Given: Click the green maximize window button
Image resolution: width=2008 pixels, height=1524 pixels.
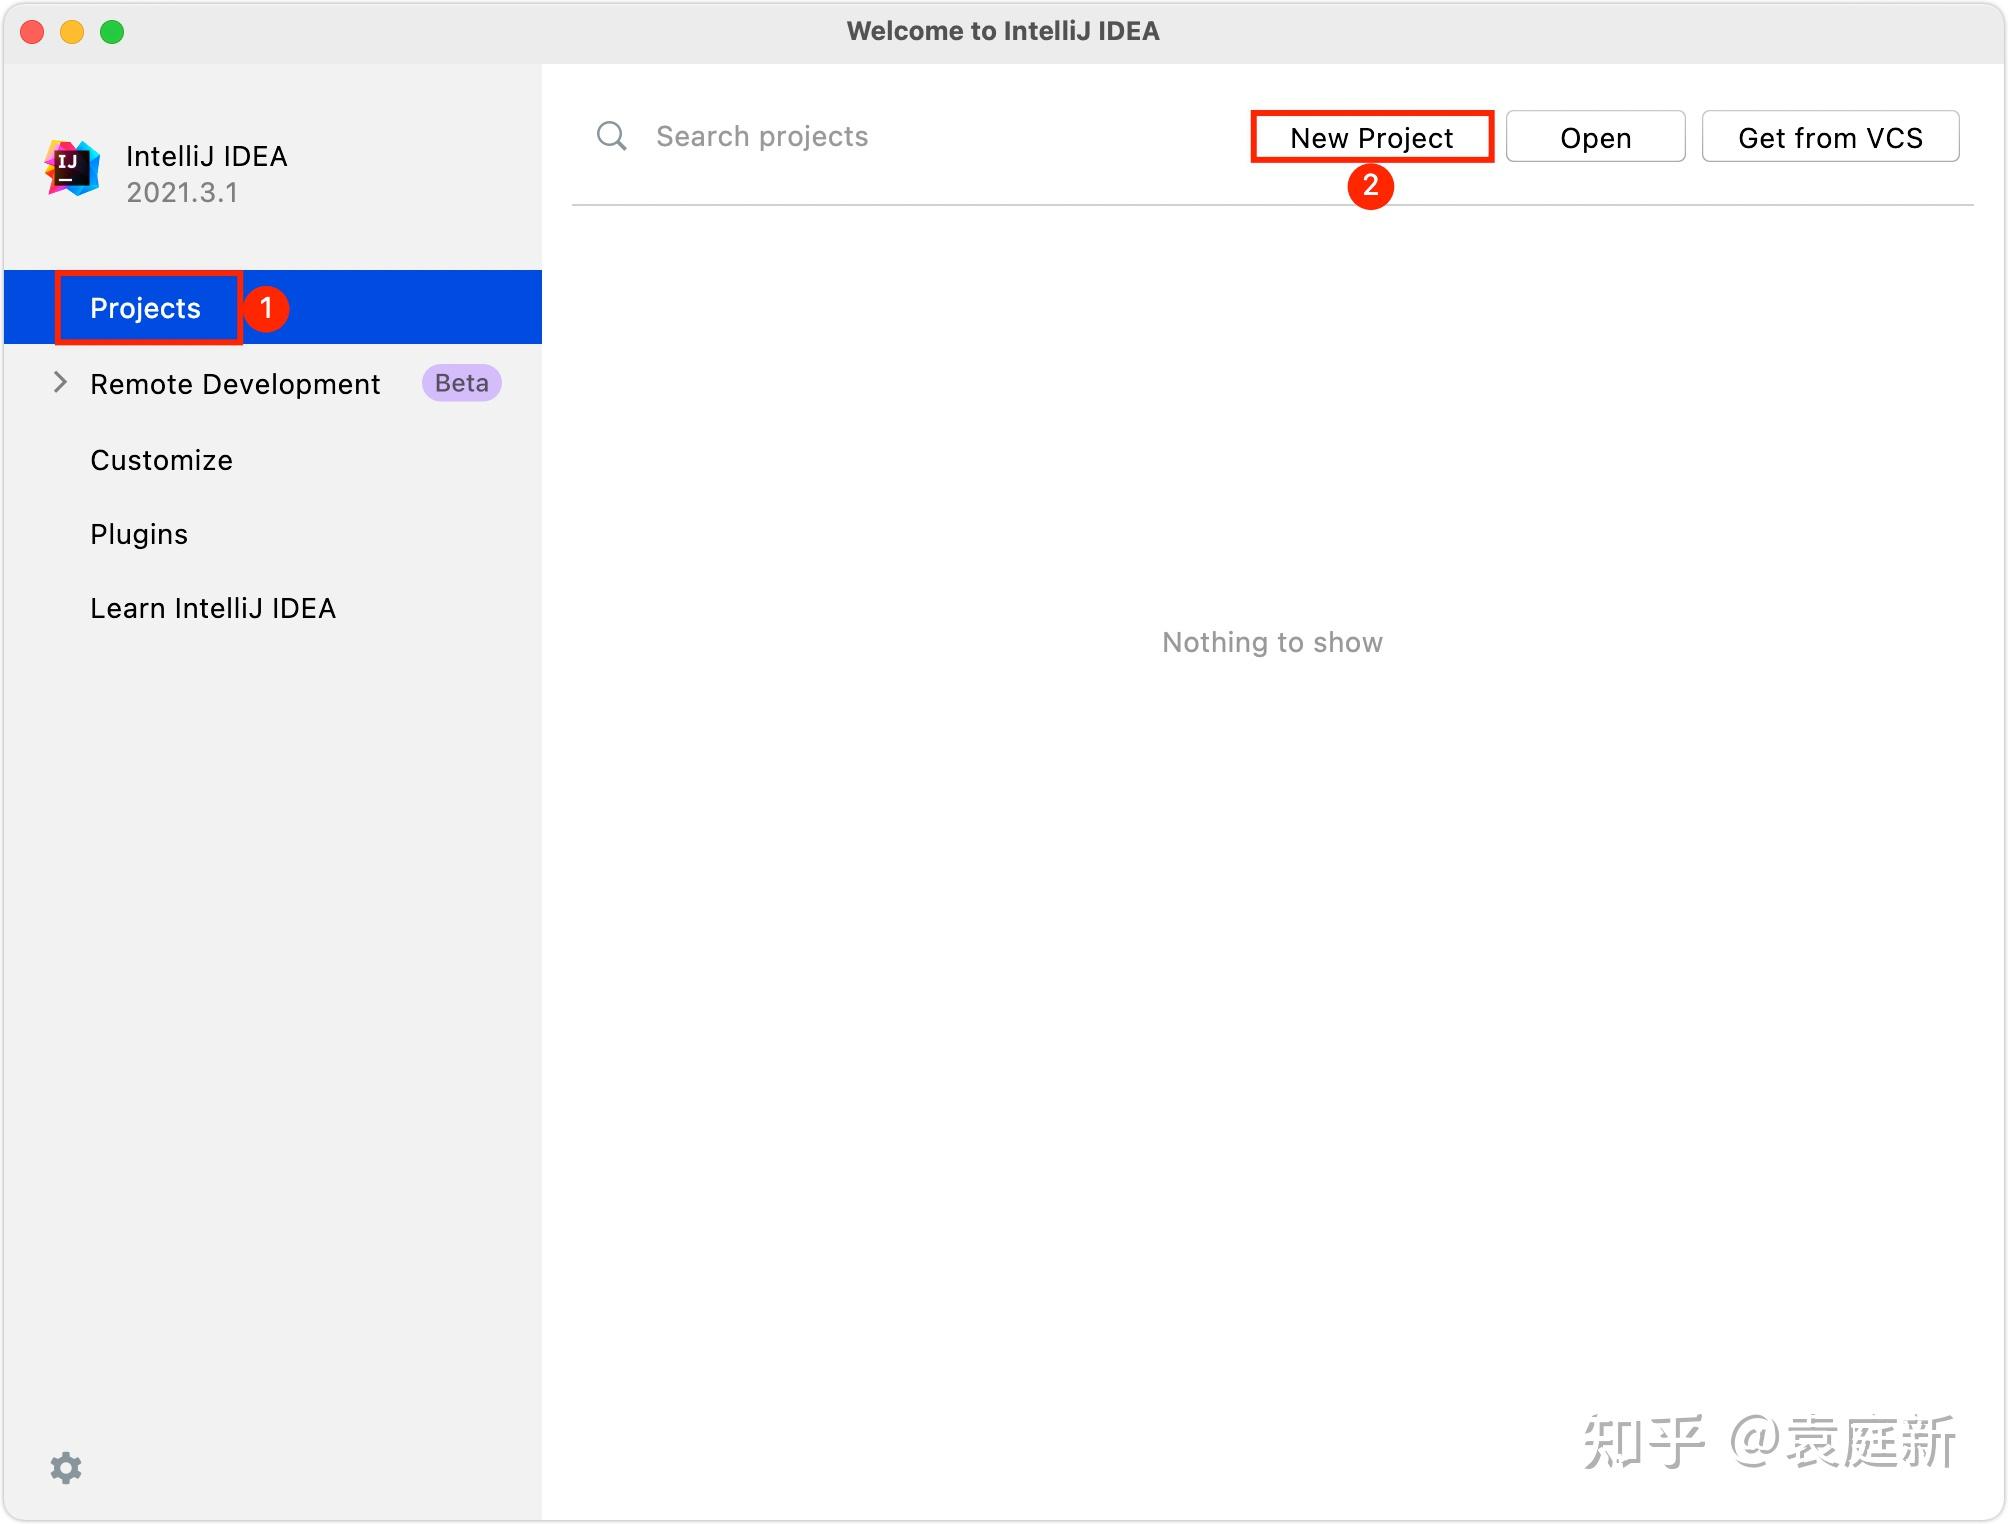Looking at the screenshot, I should [112, 32].
